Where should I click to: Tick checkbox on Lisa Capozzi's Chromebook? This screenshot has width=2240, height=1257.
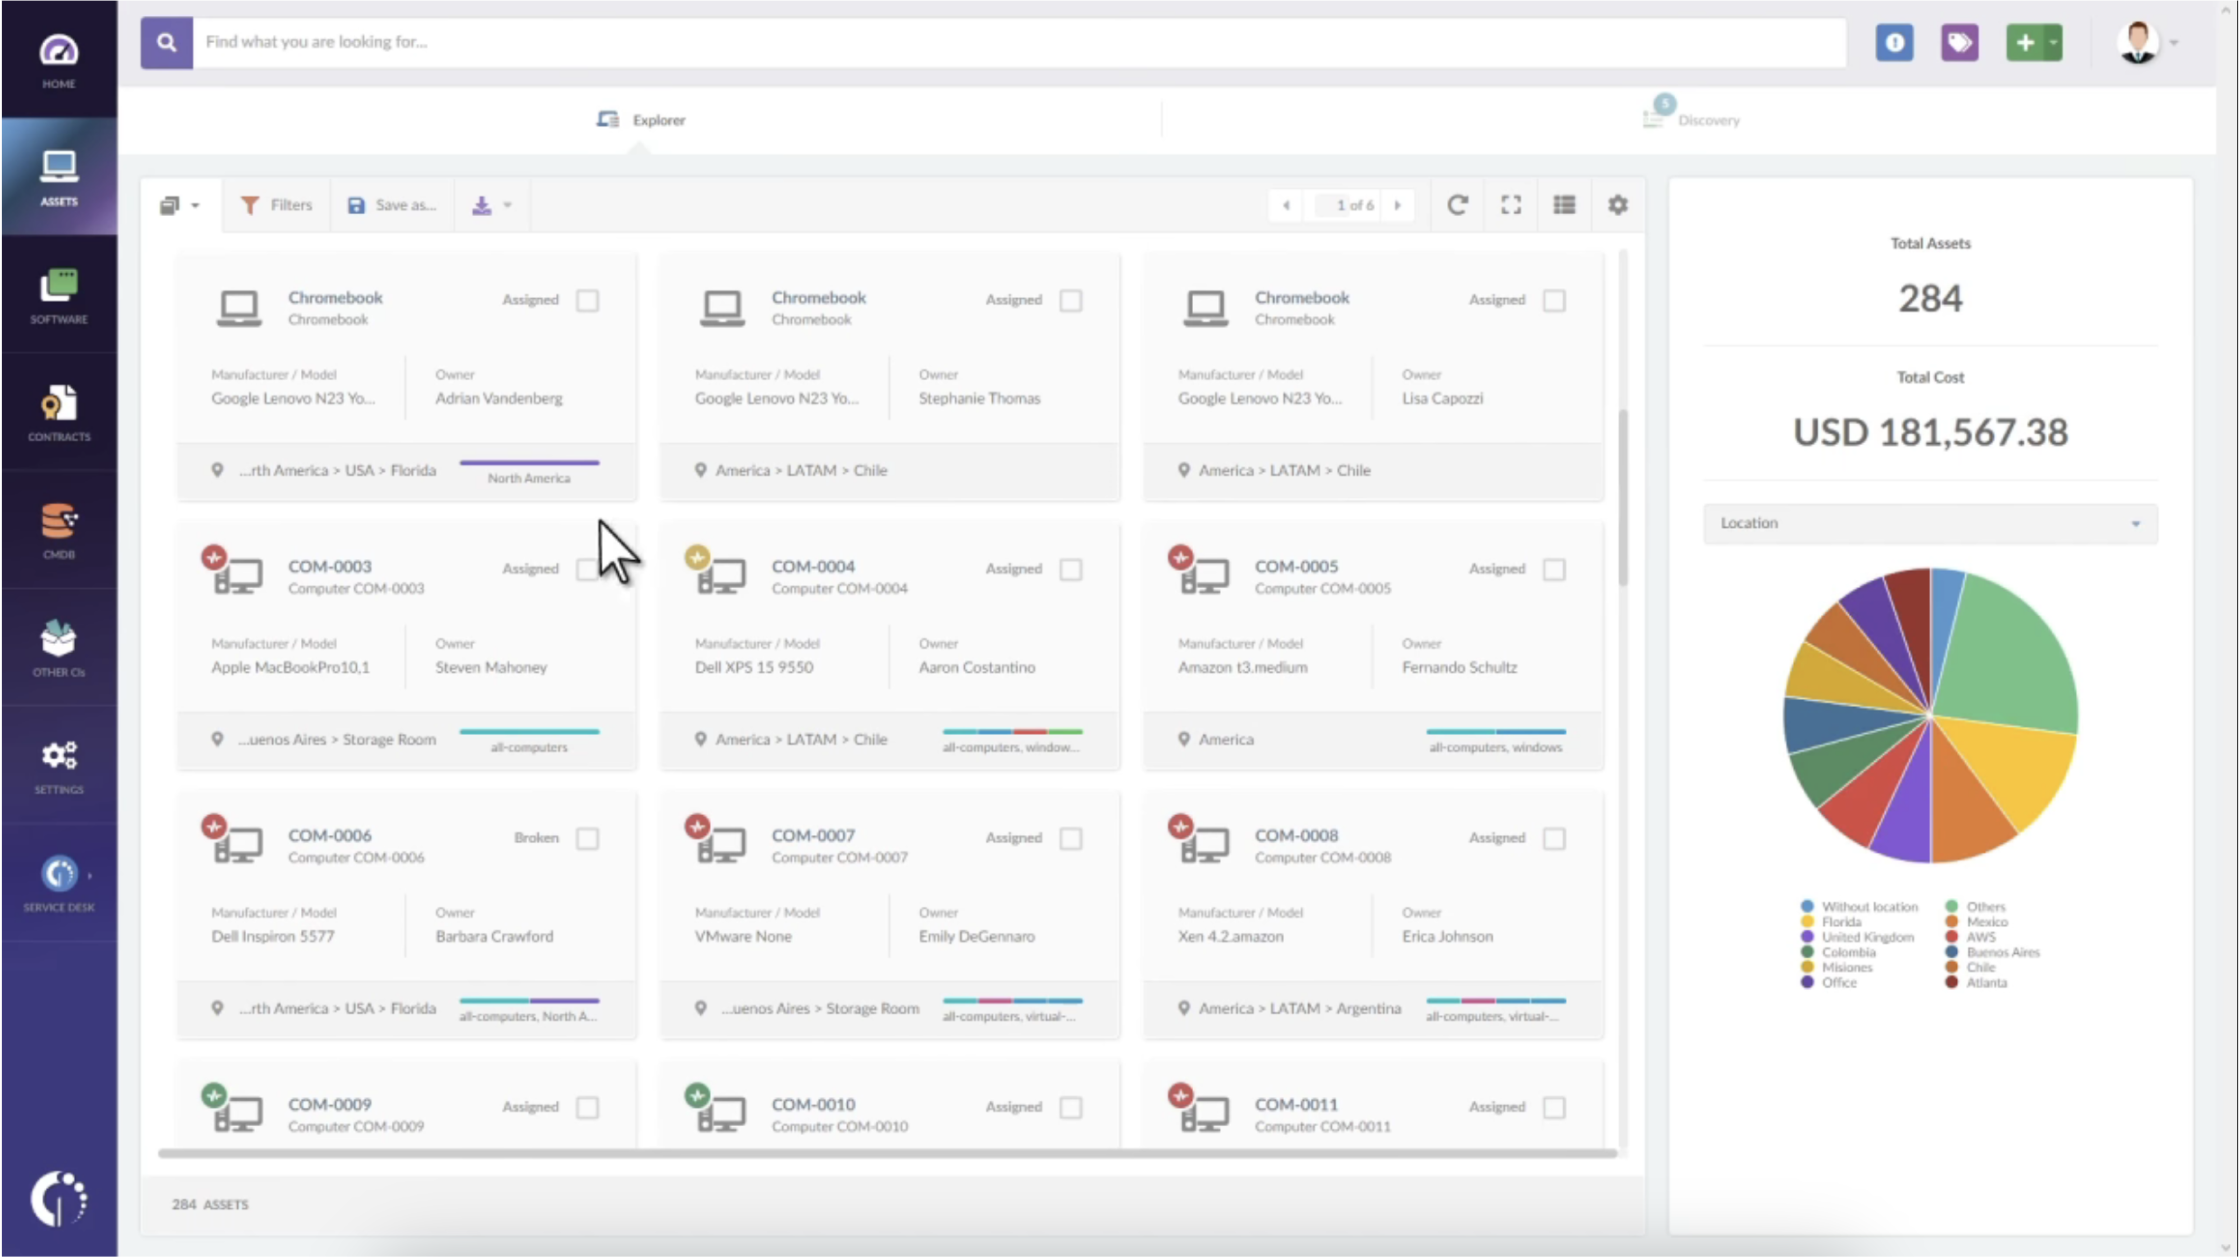click(x=1553, y=300)
